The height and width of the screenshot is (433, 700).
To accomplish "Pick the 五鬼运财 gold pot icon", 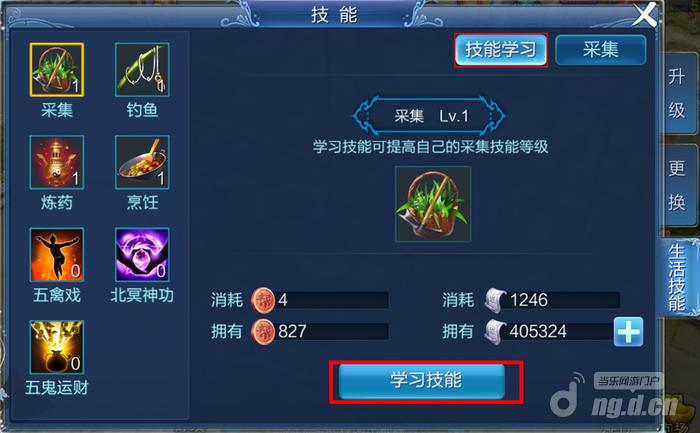I will [x=57, y=347].
